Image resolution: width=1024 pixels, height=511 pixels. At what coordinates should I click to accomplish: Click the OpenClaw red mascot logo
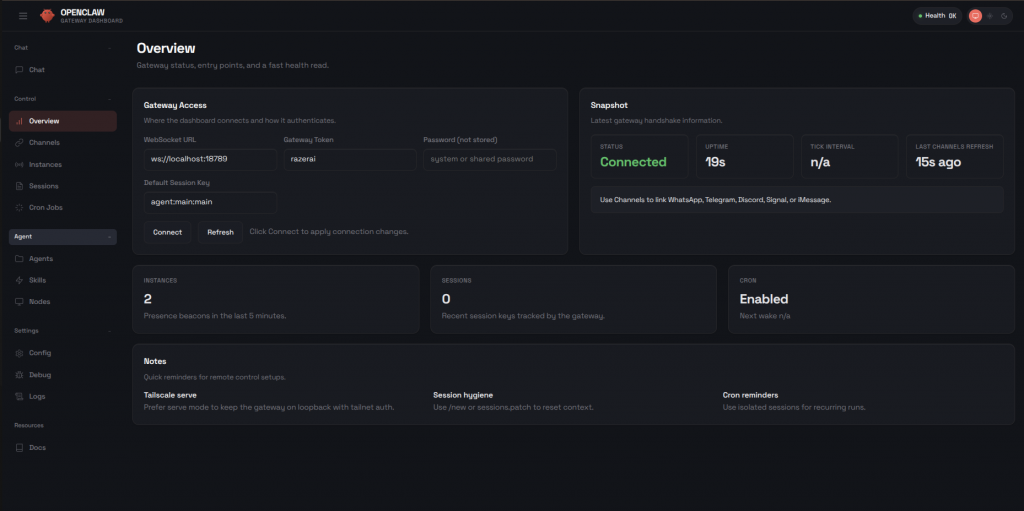[x=46, y=16]
